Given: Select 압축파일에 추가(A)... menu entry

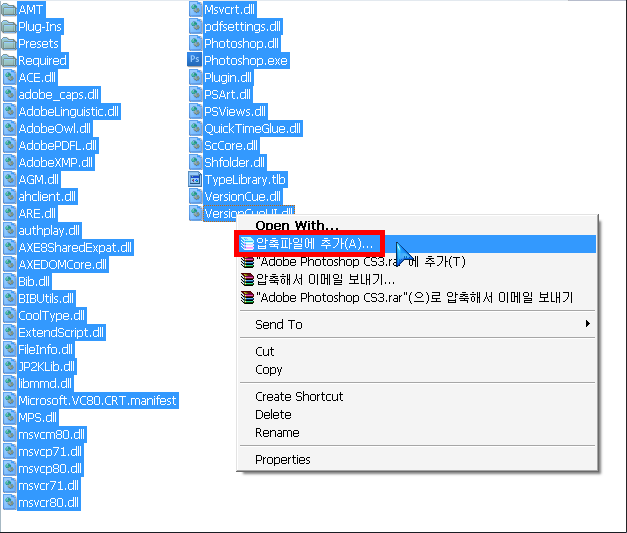Looking at the screenshot, I should click(x=417, y=244).
